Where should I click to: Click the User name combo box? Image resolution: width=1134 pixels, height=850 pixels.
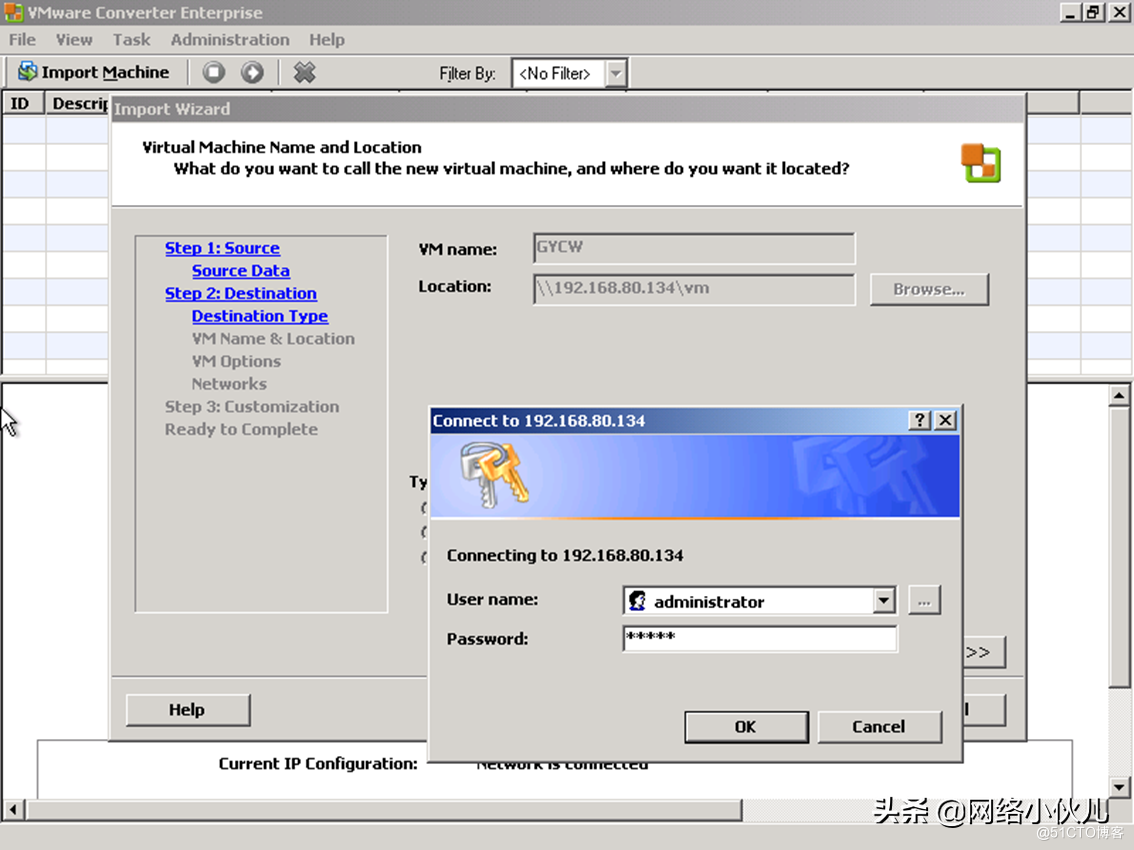tap(759, 600)
